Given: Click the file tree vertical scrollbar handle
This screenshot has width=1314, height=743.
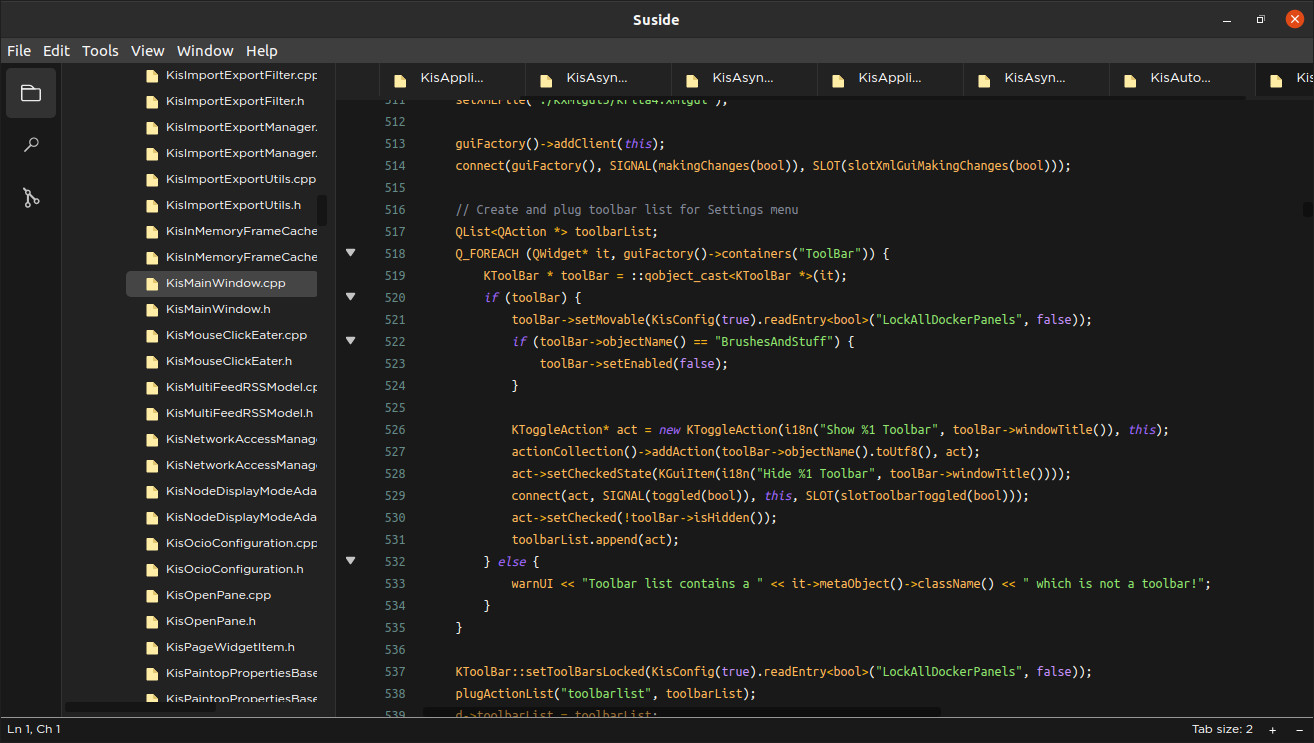Looking at the screenshot, I should [322, 210].
